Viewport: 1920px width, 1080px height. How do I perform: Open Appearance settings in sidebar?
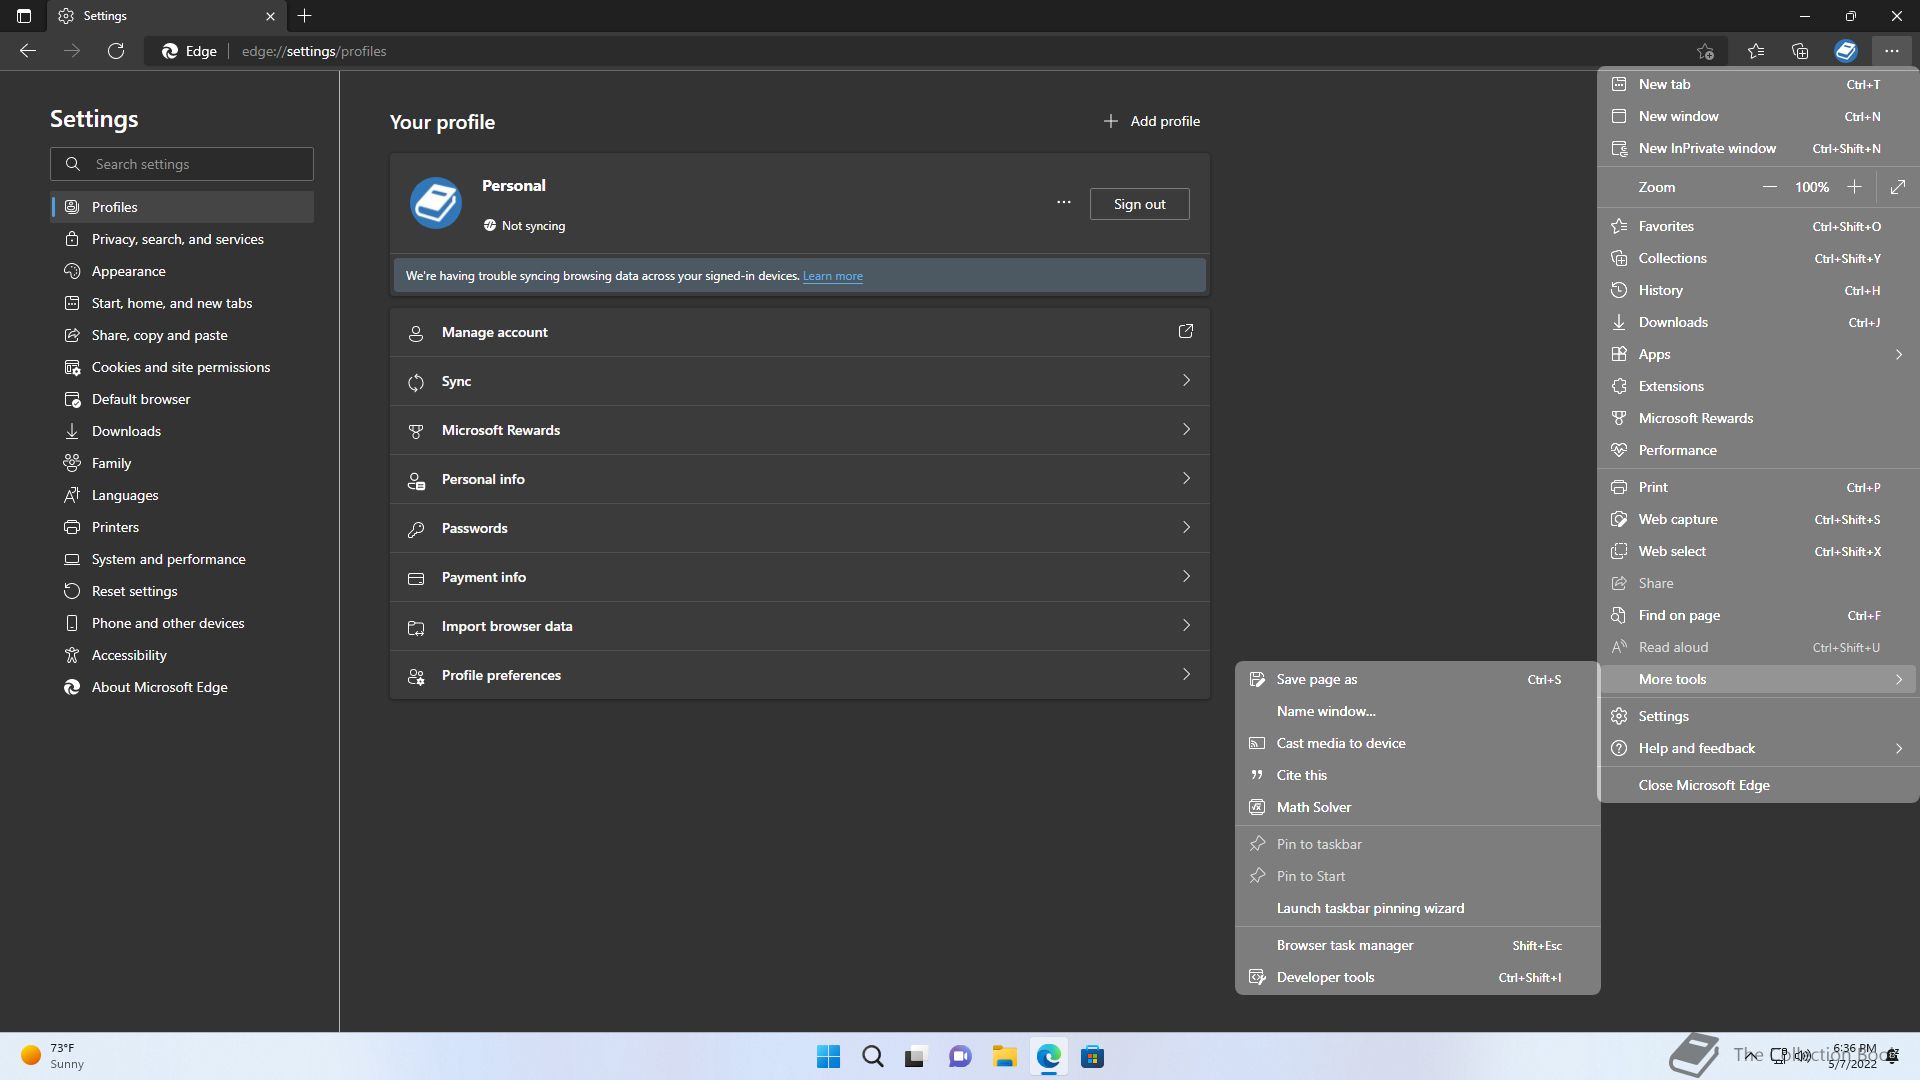click(x=128, y=271)
